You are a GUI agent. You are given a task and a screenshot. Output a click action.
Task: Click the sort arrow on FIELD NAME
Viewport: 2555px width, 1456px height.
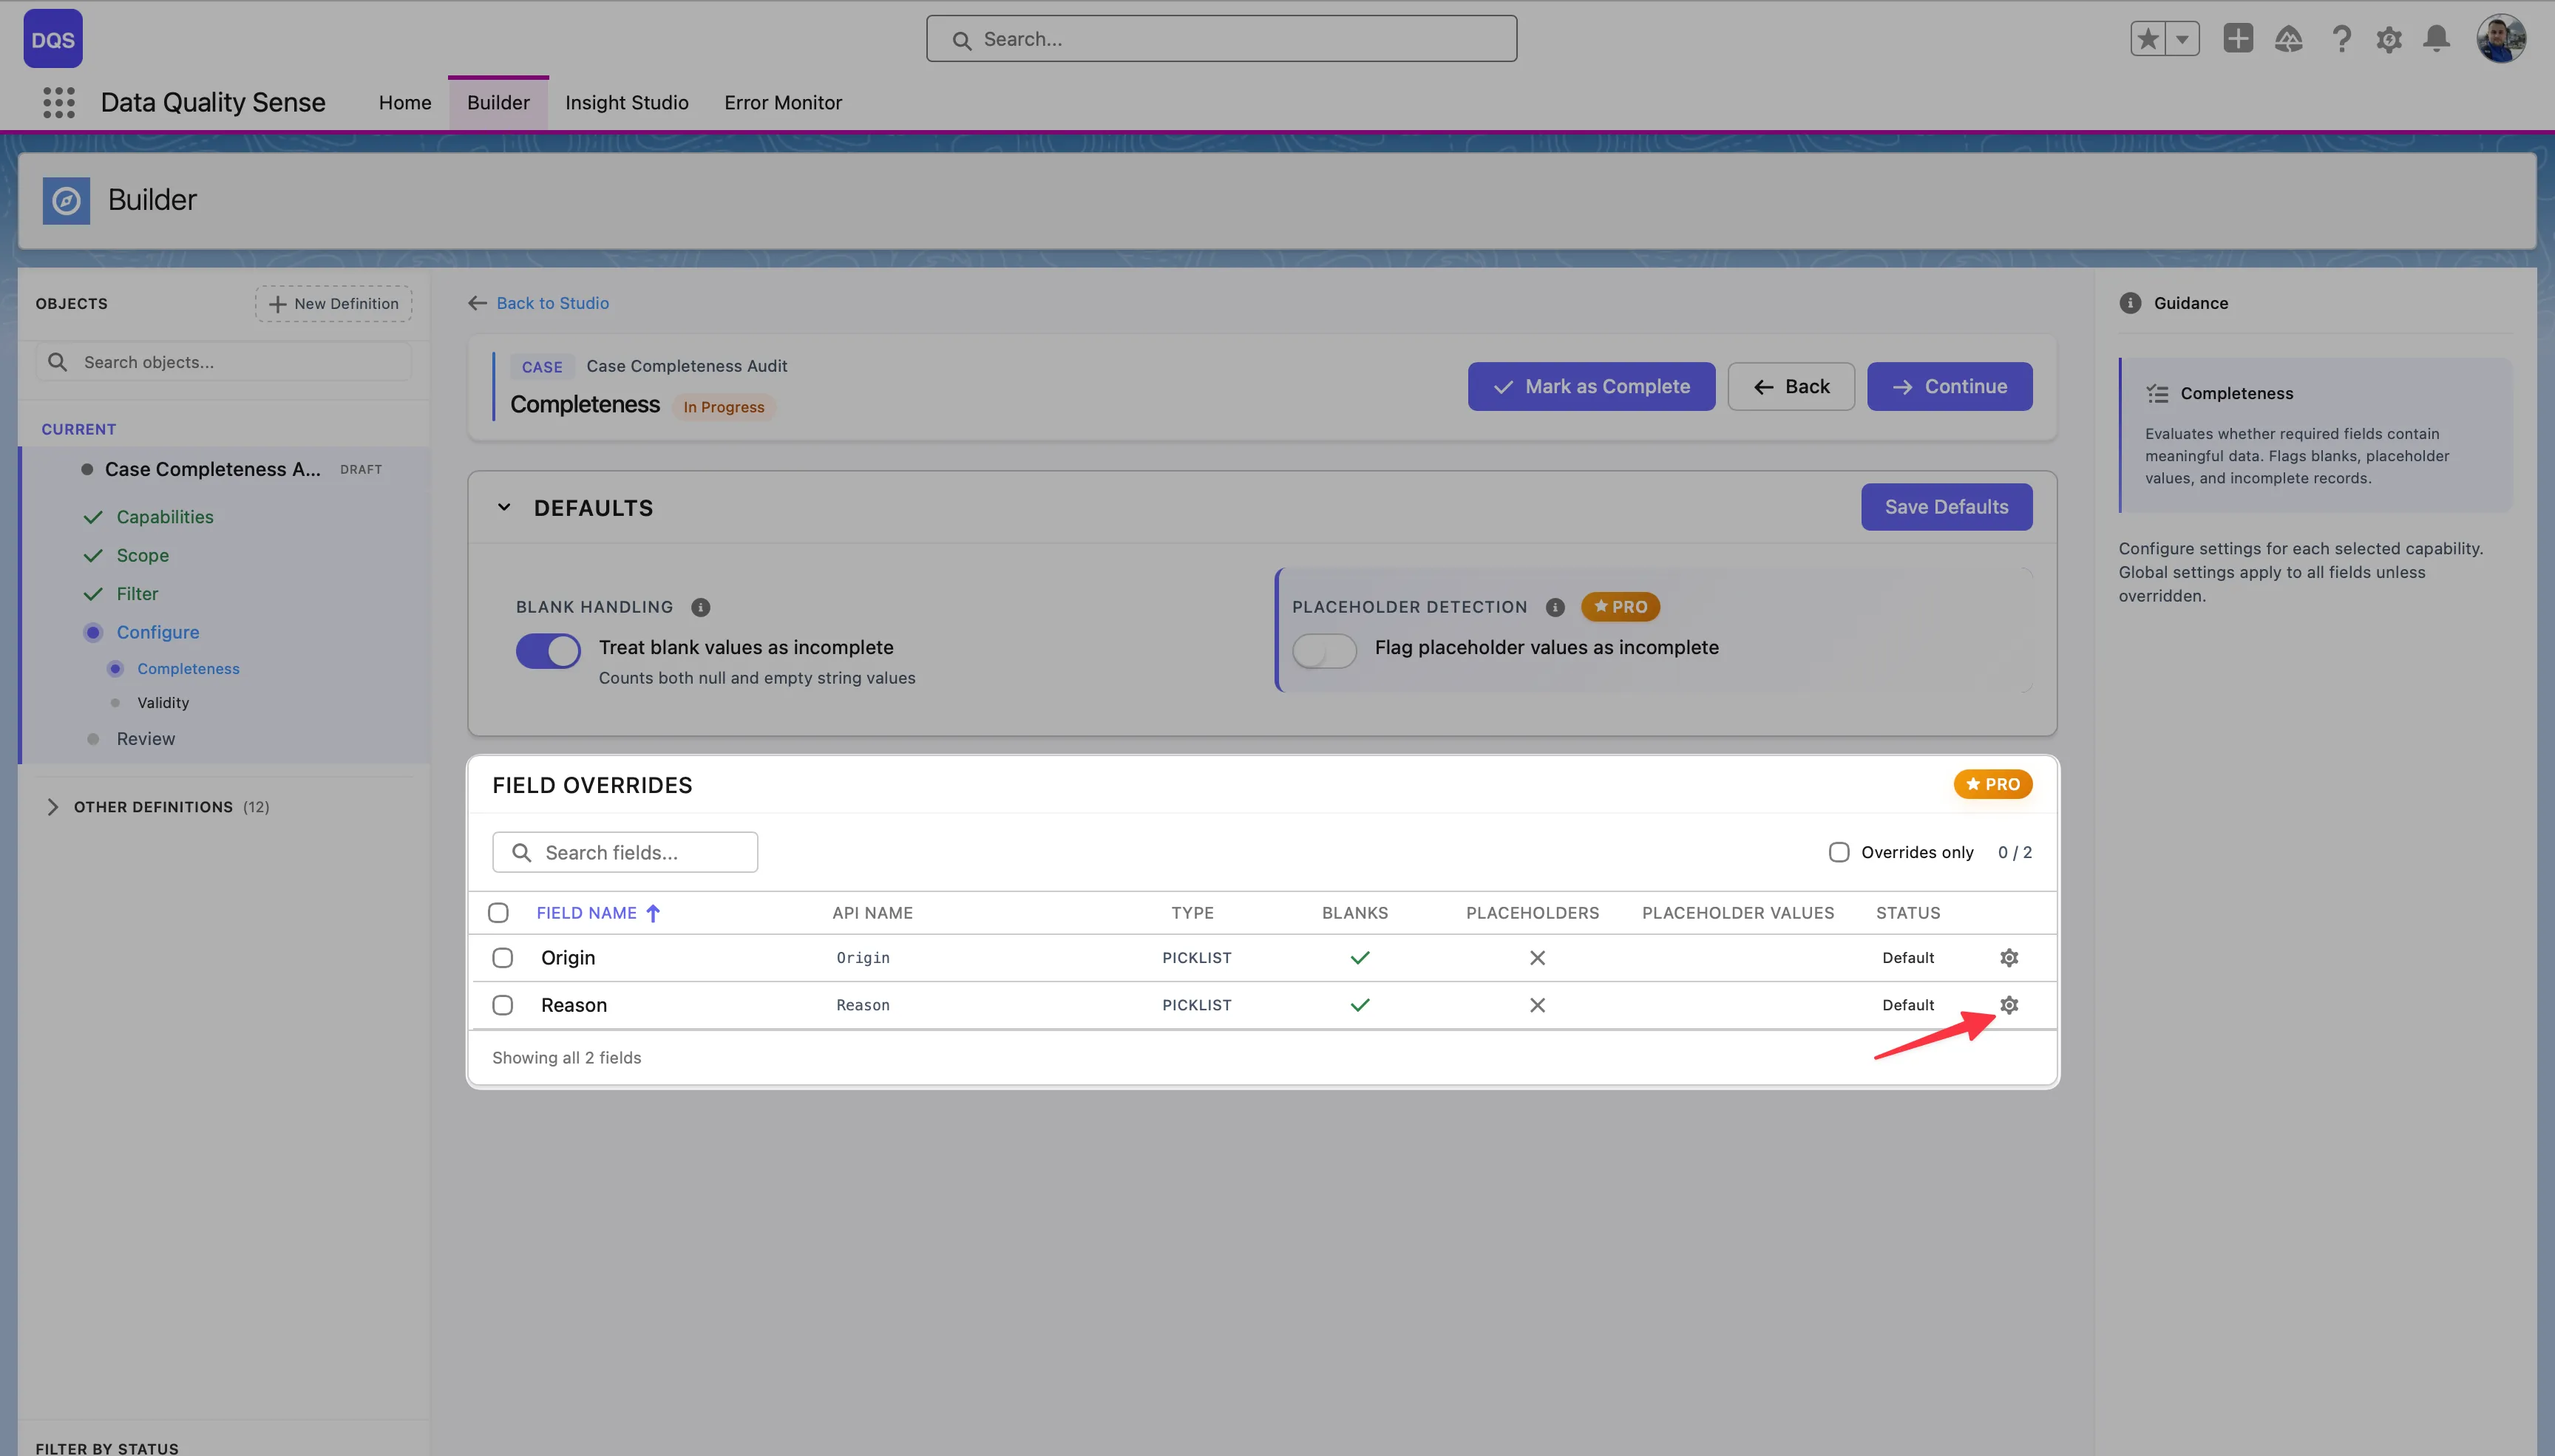tap(654, 912)
